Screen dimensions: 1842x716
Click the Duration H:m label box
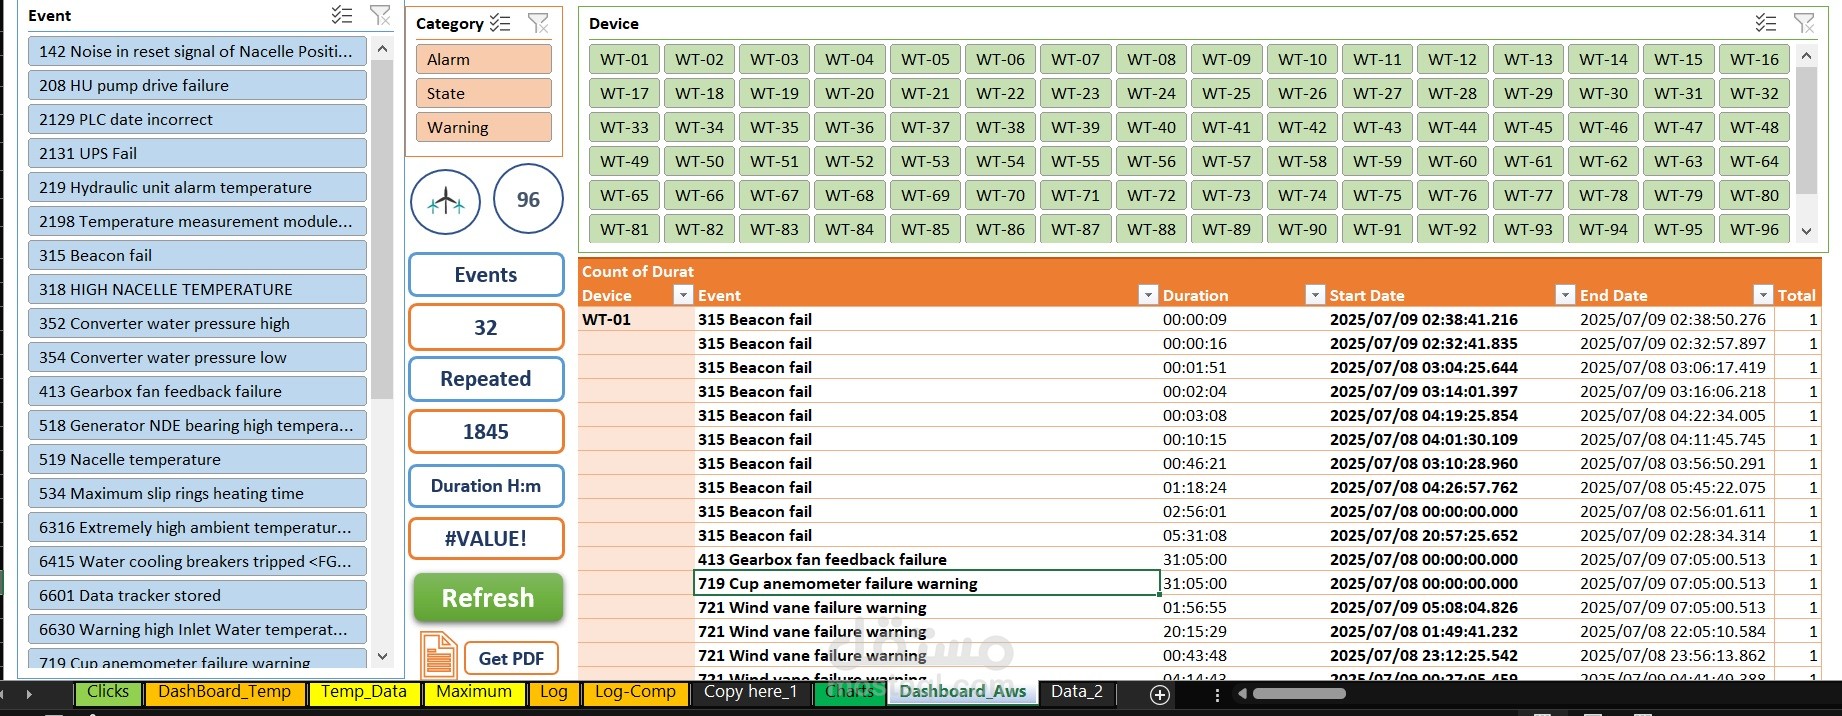486,486
